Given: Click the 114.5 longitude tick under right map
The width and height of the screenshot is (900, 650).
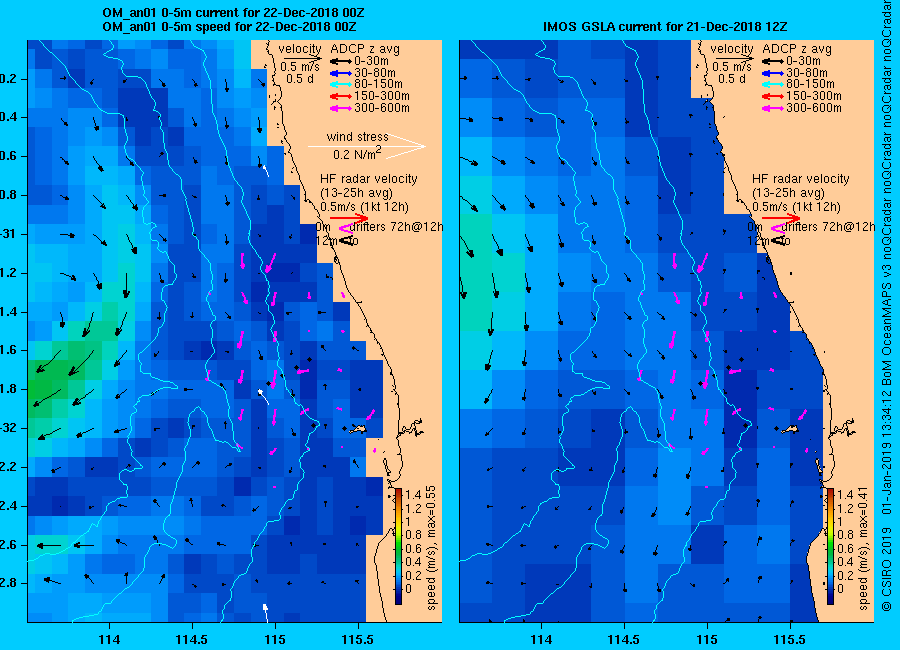Looking at the screenshot, I should tap(624, 639).
